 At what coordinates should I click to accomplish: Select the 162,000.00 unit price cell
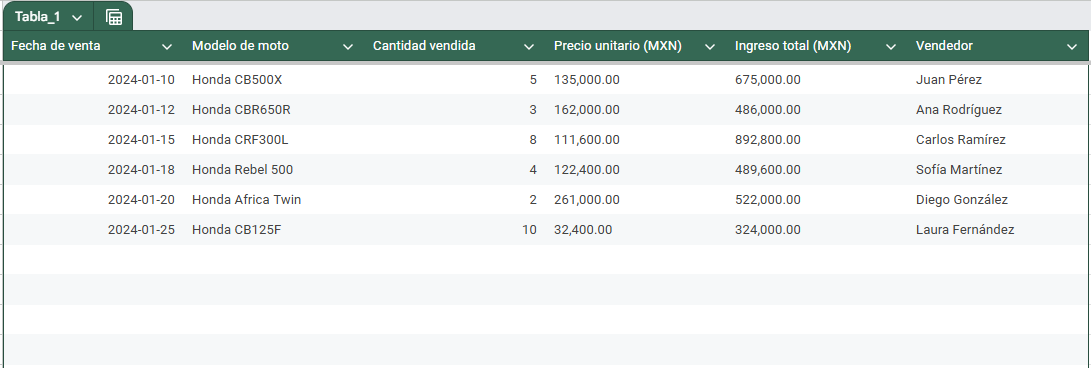click(x=637, y=110)
